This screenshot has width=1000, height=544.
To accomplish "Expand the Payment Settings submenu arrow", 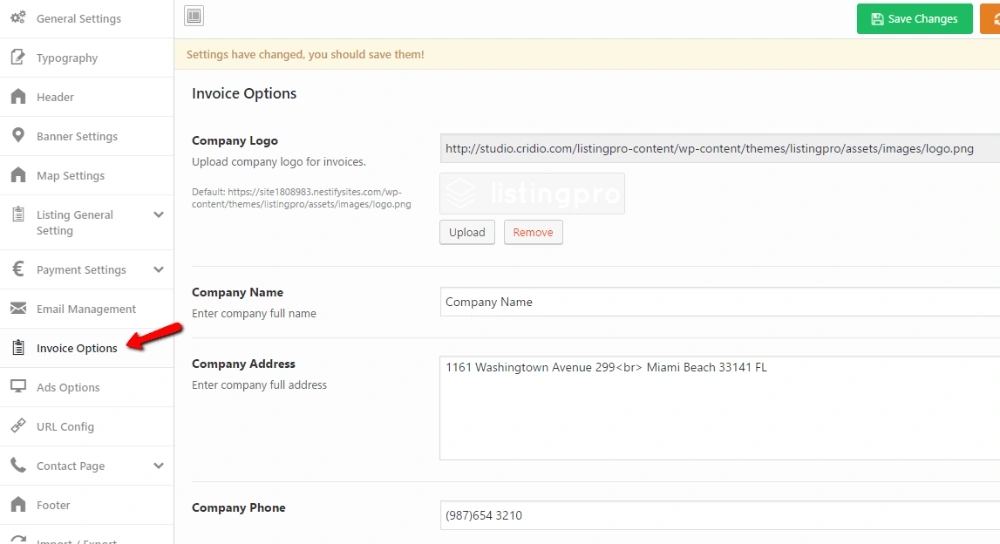I will [158, 270].
